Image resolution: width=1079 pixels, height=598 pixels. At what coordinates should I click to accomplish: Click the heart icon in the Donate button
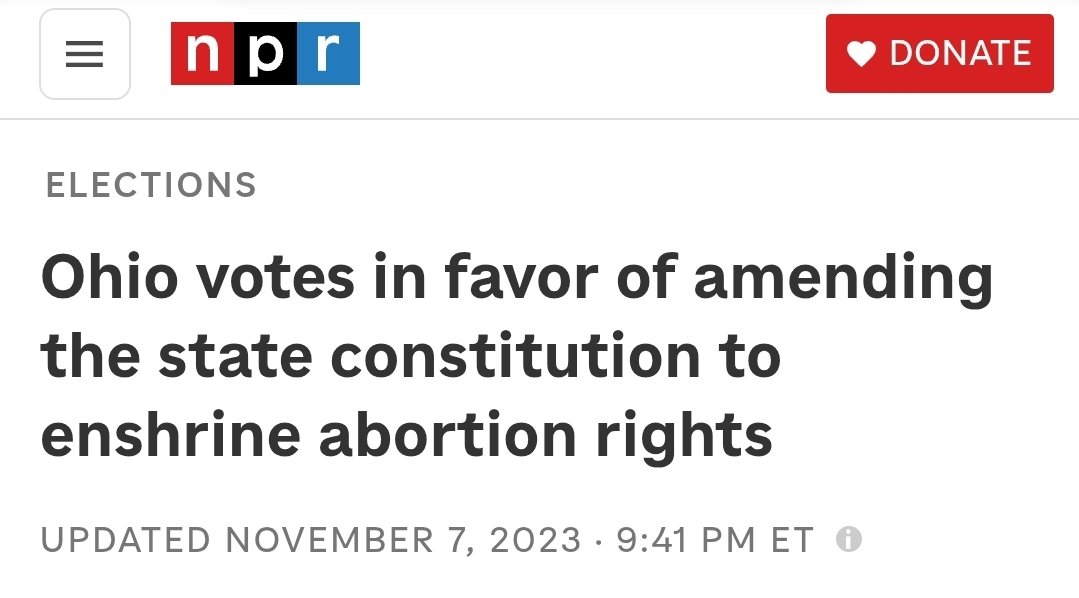coord(861,54)
